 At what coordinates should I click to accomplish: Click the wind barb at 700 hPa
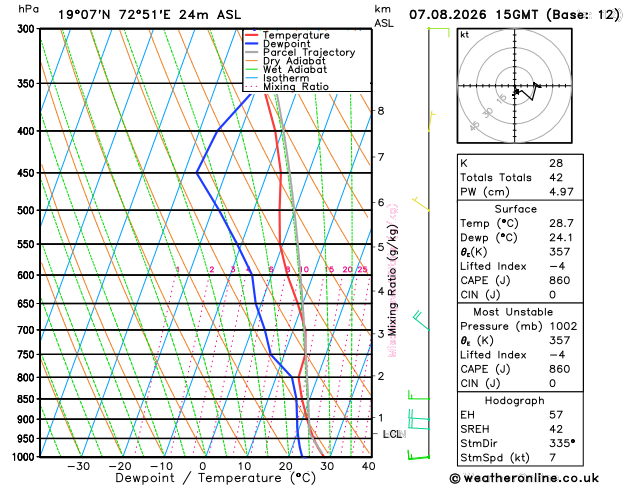pyautogui.click(x=421, y=320)
